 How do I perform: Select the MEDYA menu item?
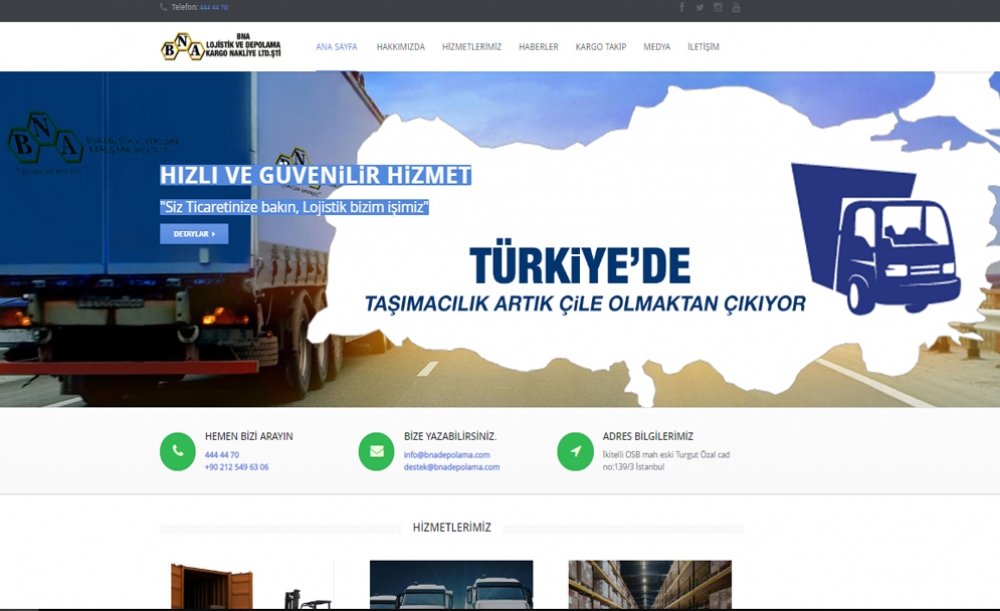[x=657, y=47]
